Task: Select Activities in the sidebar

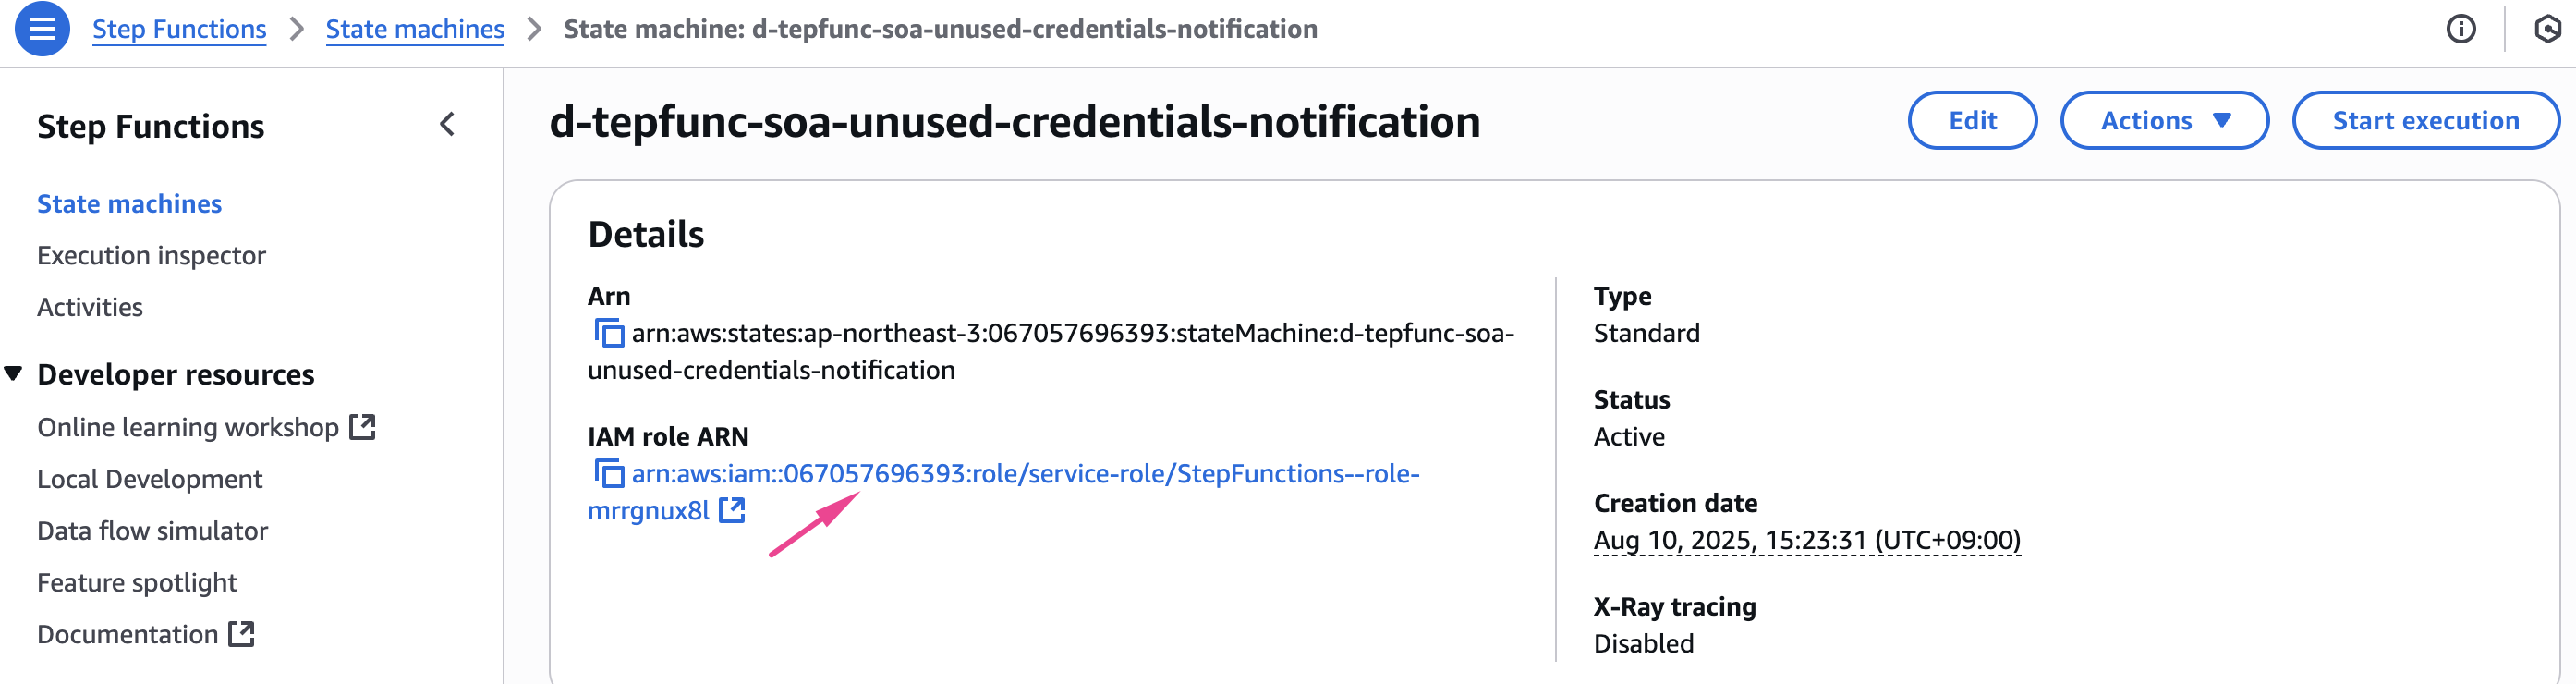Action: 90,307
